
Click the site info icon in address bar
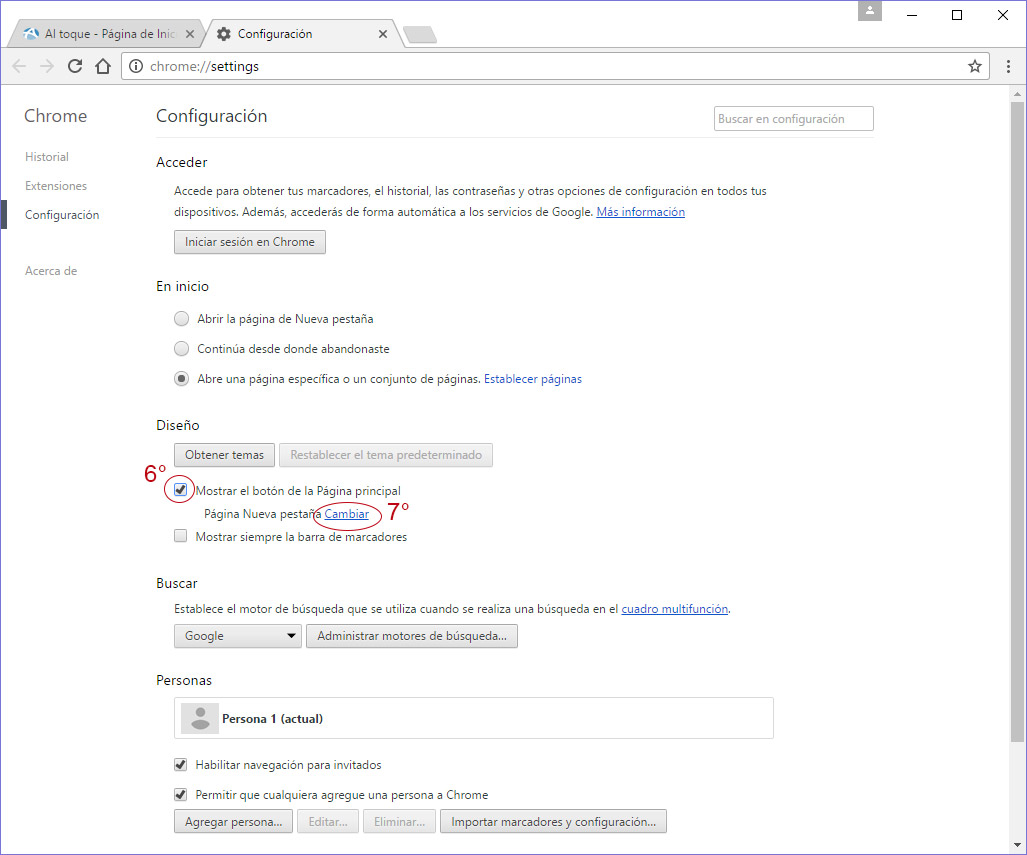point(136,66)
